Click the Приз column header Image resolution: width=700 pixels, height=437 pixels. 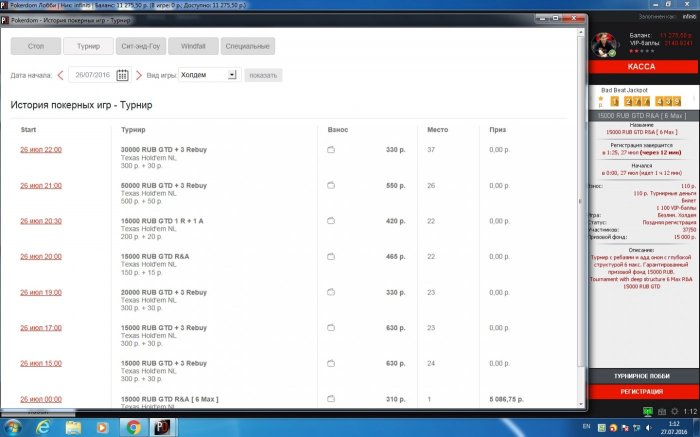pyautogui.click(x=497, y=129)
